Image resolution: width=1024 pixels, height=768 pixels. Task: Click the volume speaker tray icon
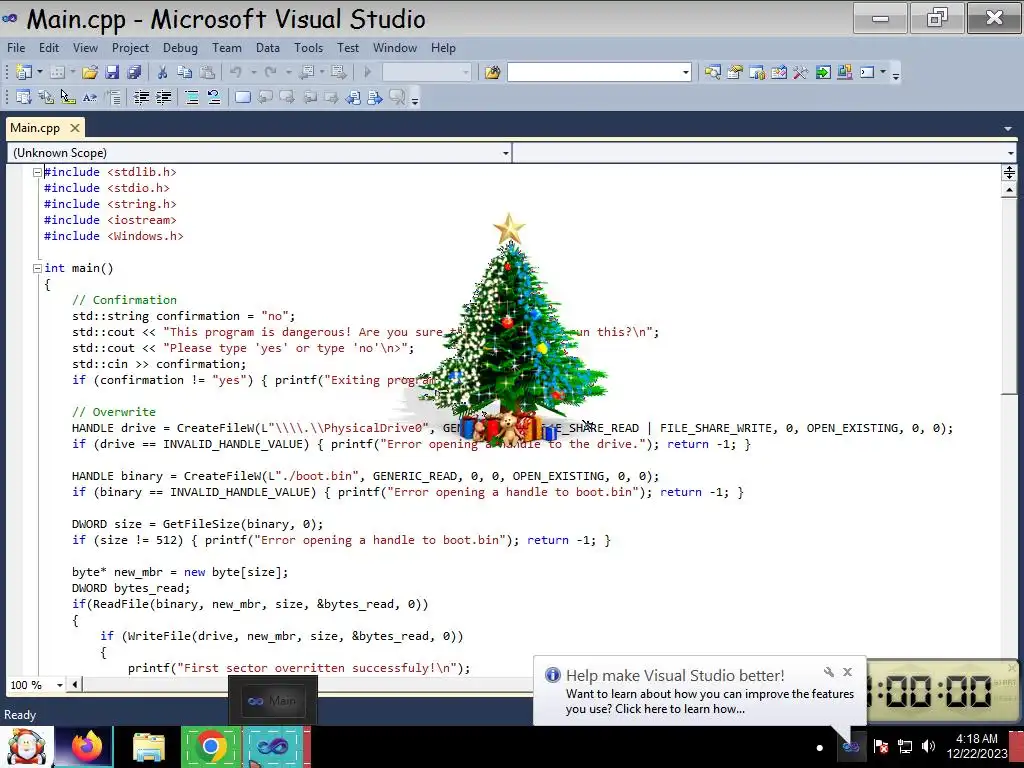(x=928, y=746)
